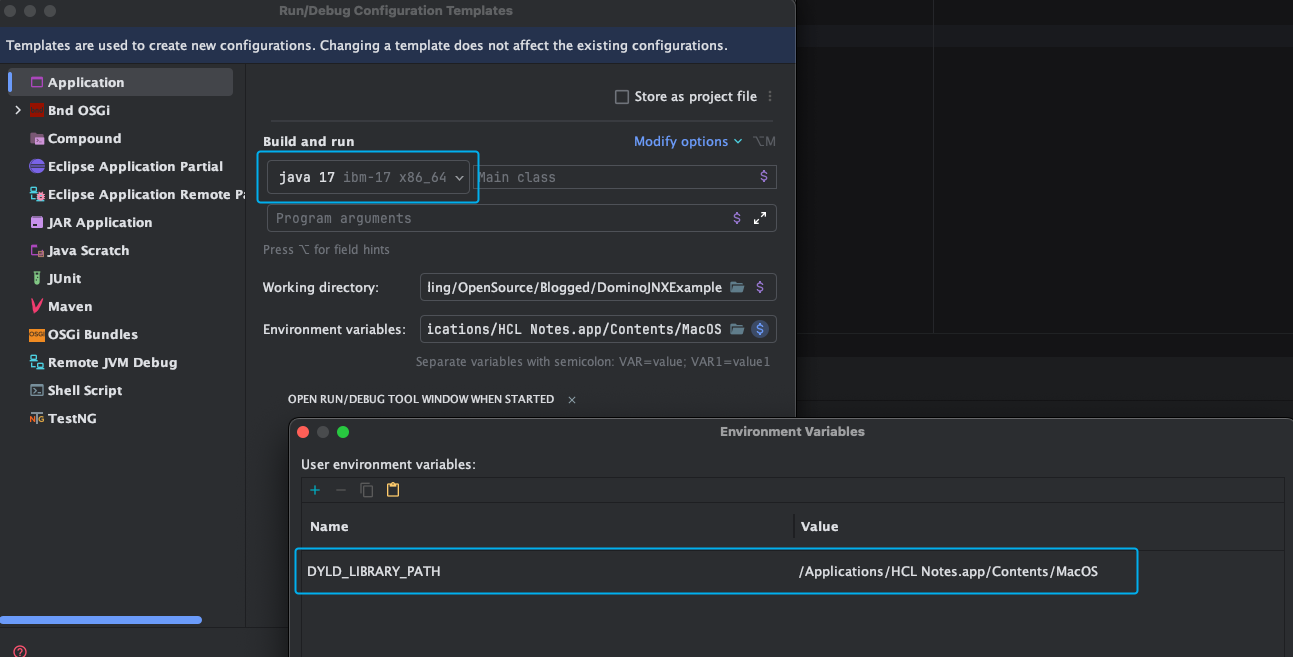
Task: Select the DYLD_LIBRARY_PATH variable row
Action: [500, 571]
